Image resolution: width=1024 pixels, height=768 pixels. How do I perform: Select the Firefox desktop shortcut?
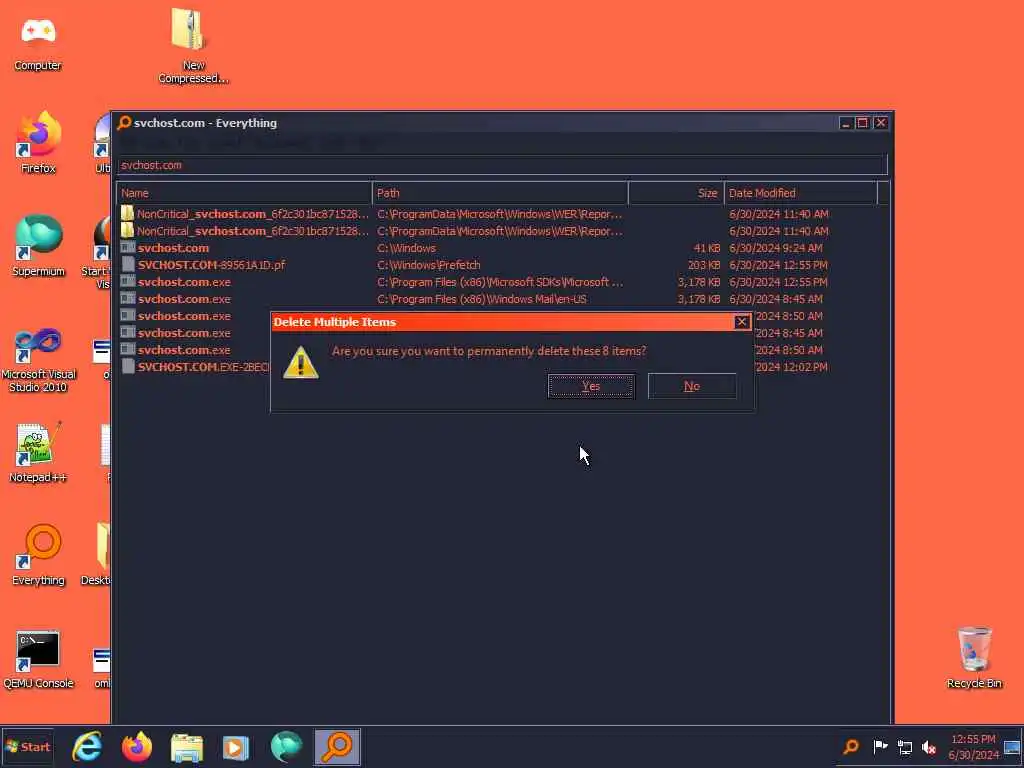[x=38, y=142]
